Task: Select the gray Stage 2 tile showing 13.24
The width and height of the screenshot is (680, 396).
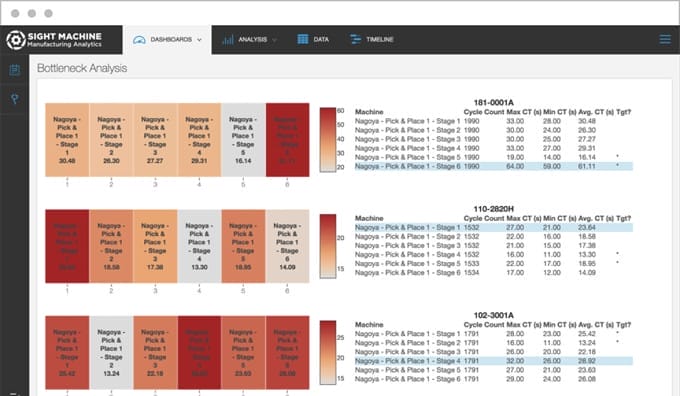Action: point(111,352)
